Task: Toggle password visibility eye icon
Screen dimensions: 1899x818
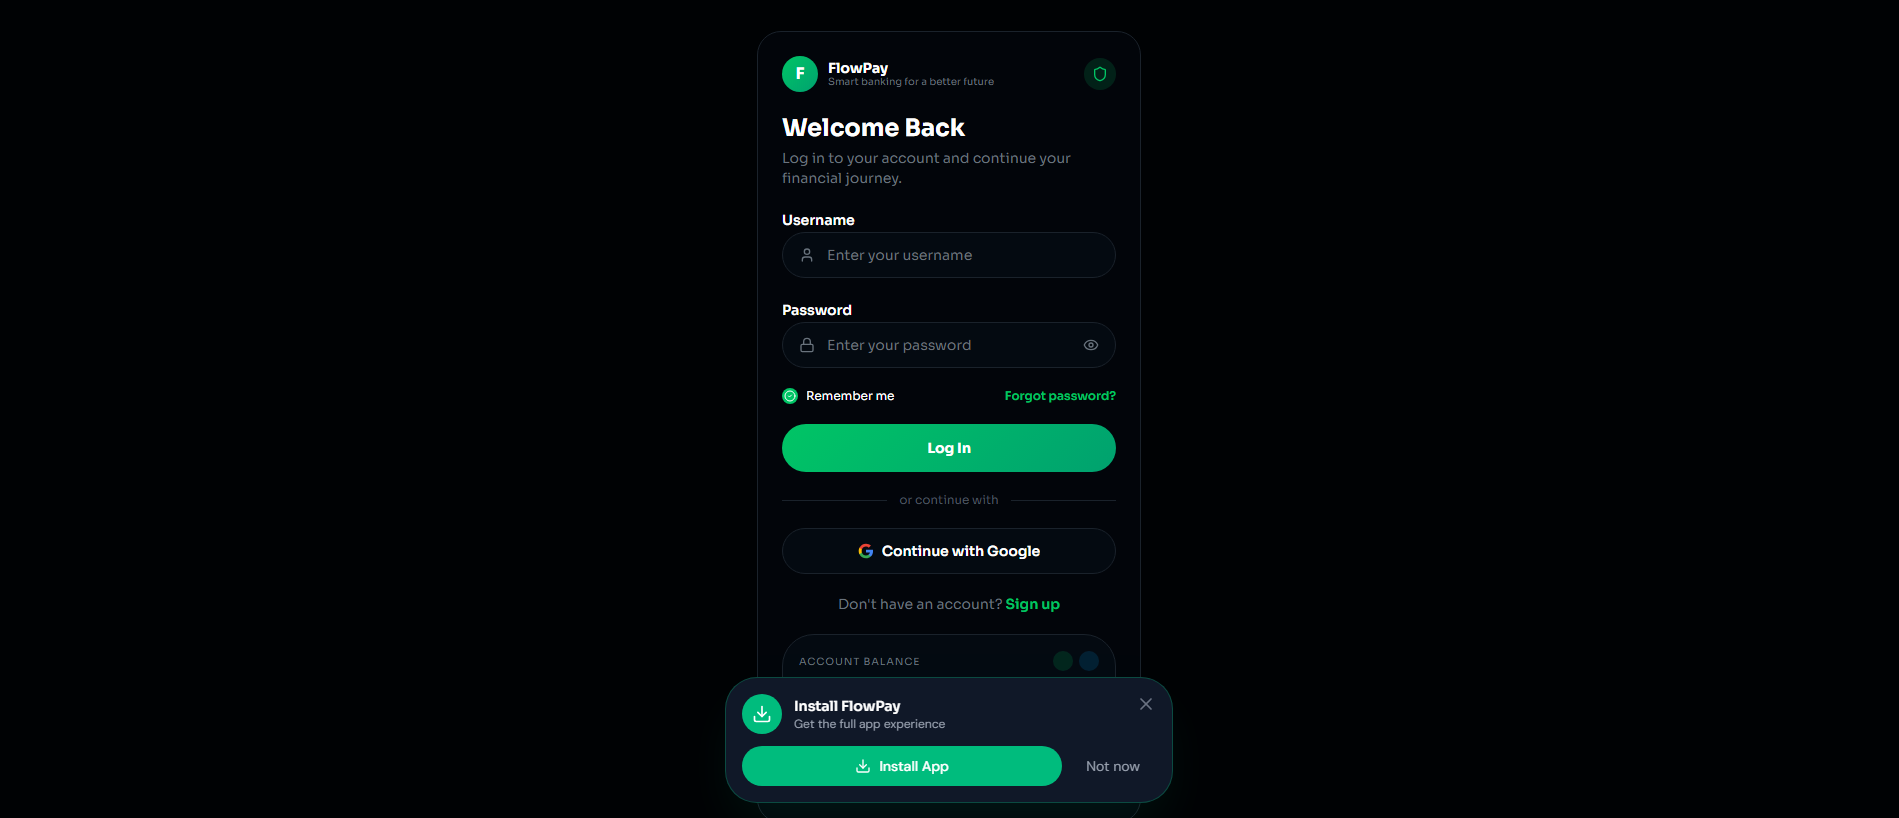Action: pos(1091,345)
